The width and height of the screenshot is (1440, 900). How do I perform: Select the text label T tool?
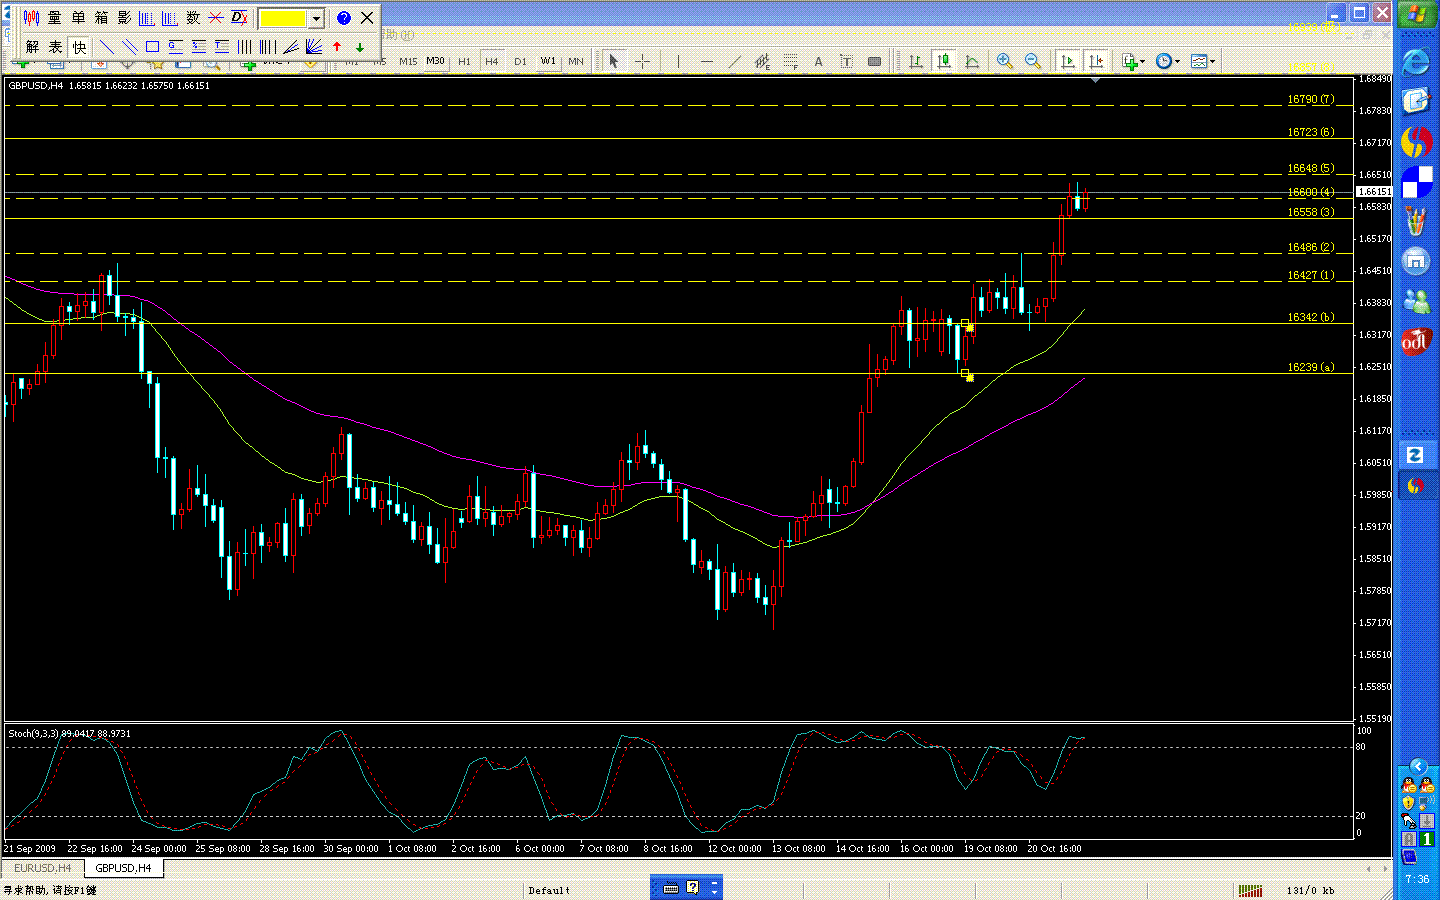[x=846, y=61]
